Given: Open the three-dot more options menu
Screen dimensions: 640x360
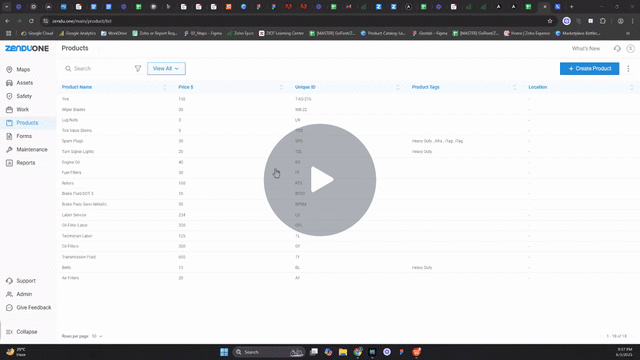Looking at the screenshot, I should (x=628, y=69).
